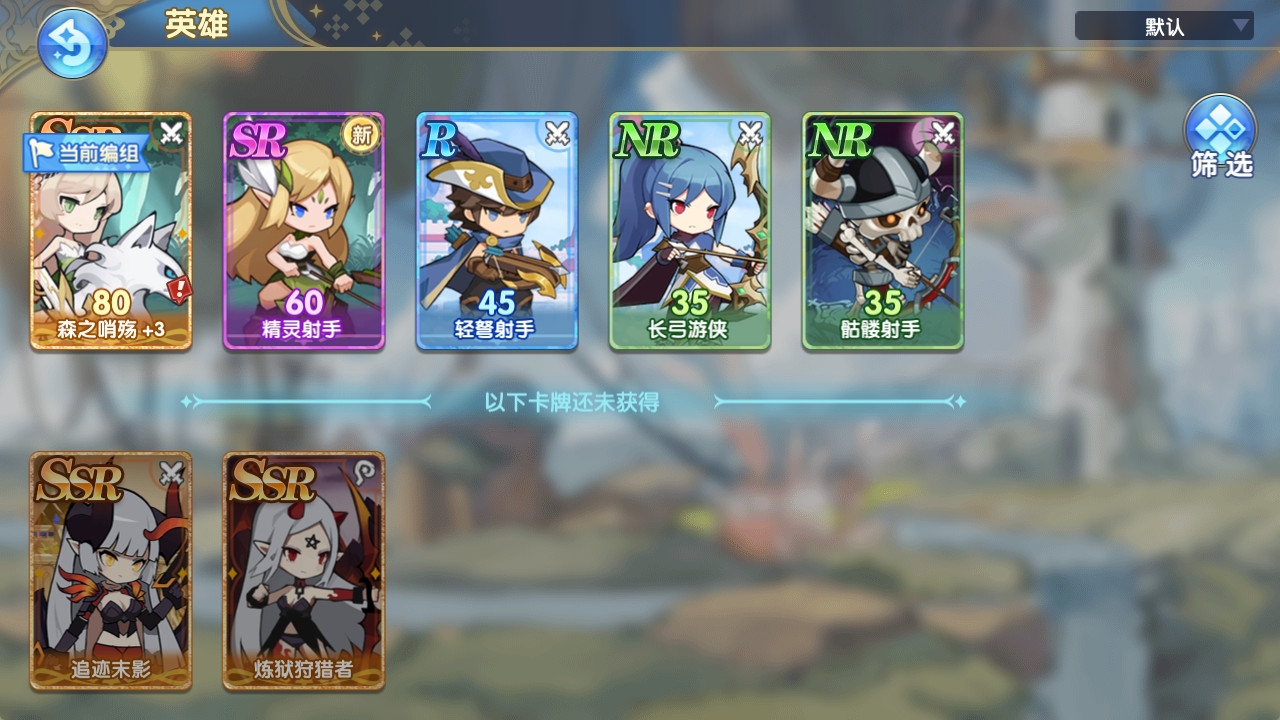Viewport: 1280px width, 720px height.
Task: Choose the 轻弩射手 R hero card
Action: [x=497, y=231]
